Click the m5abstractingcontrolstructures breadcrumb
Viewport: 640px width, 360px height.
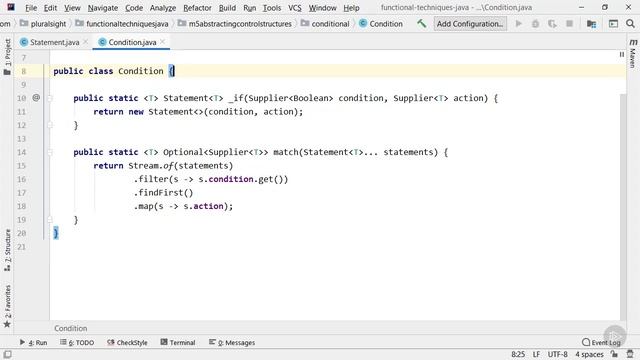tap(235, 24)
